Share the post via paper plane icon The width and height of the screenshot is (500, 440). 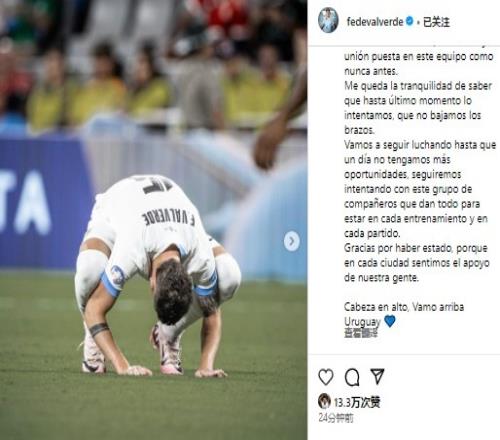coord(378,377)
